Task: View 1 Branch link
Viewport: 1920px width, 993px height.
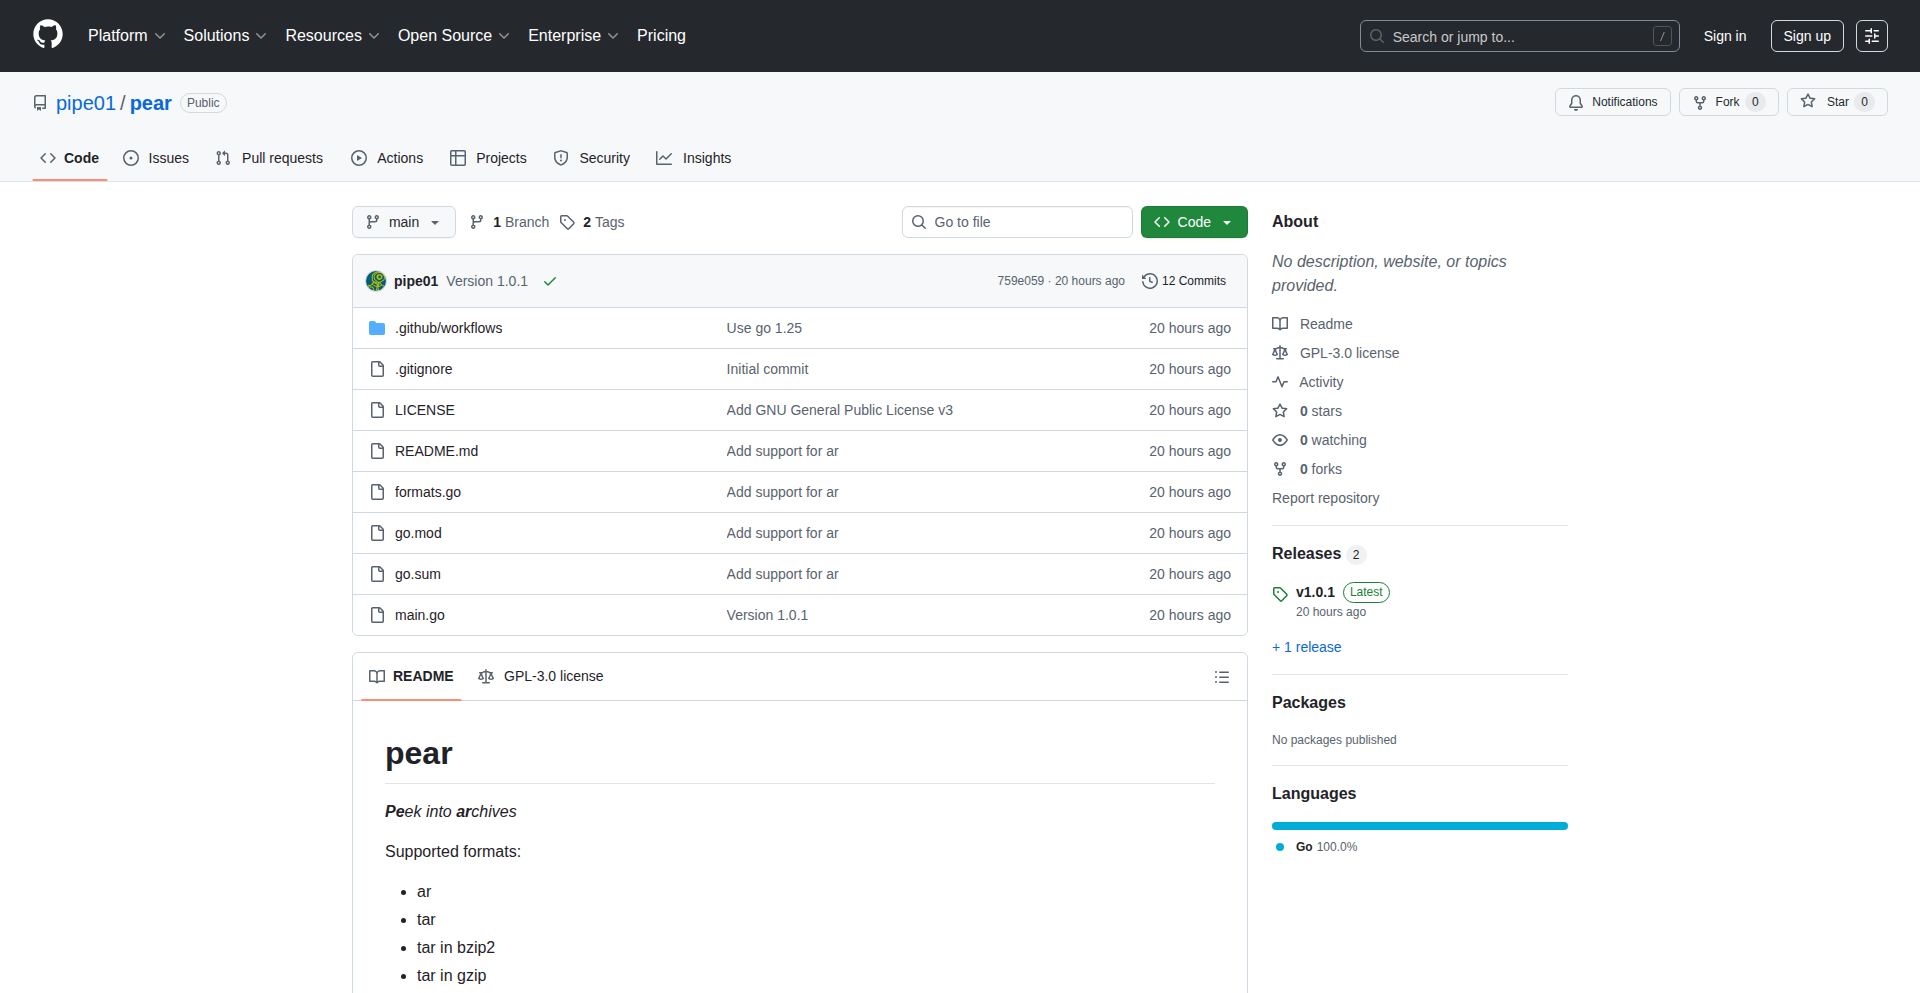Action: [x=510, y=222]
